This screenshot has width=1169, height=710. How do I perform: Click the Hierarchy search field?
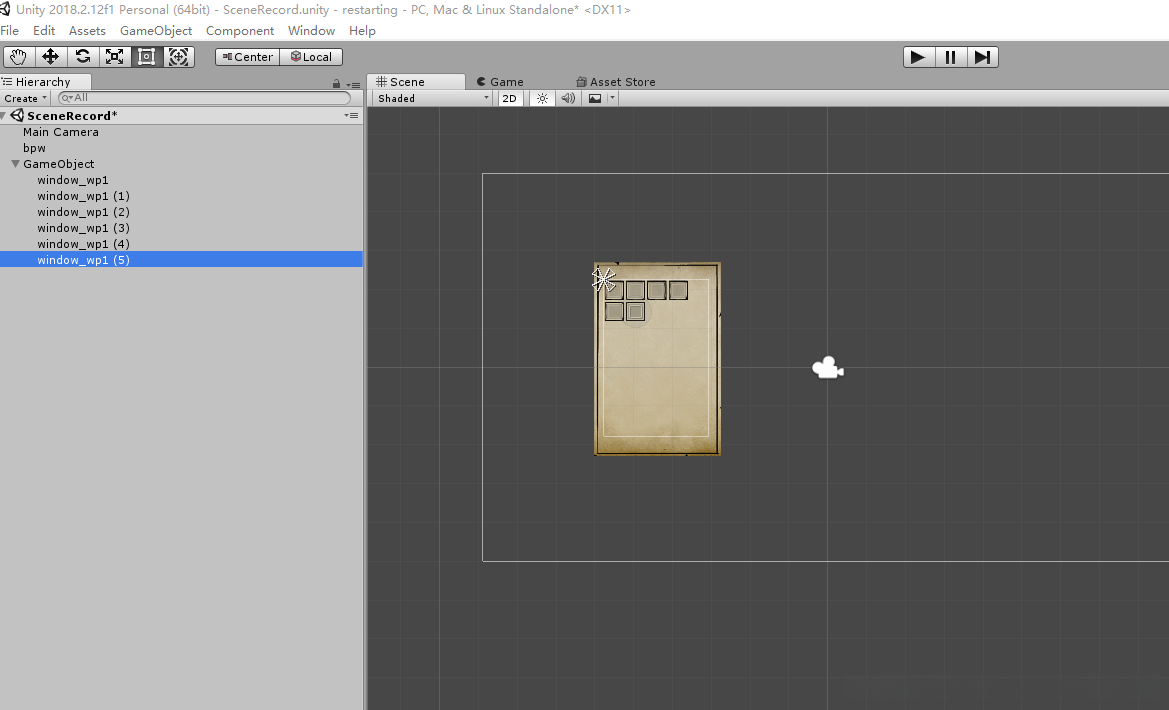[x=205, y=98]
